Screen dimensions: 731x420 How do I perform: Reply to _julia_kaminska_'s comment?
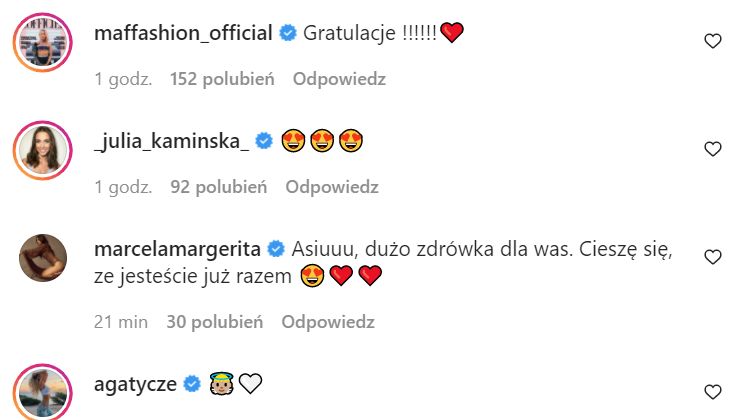(332, 186)
